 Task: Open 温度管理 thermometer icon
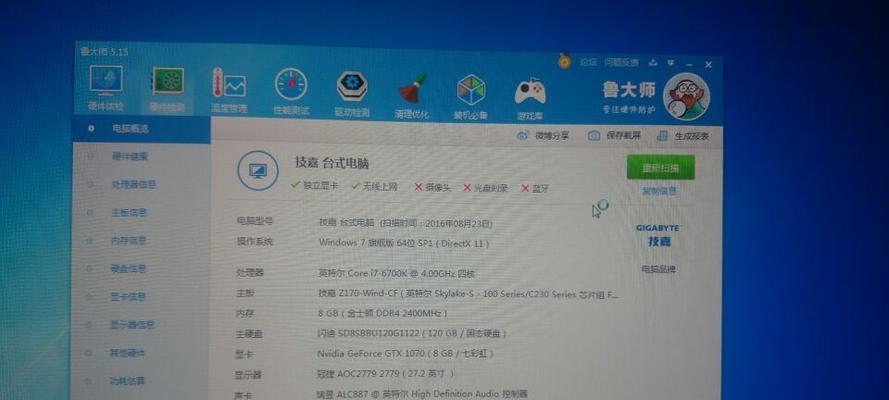click(229, 83)
